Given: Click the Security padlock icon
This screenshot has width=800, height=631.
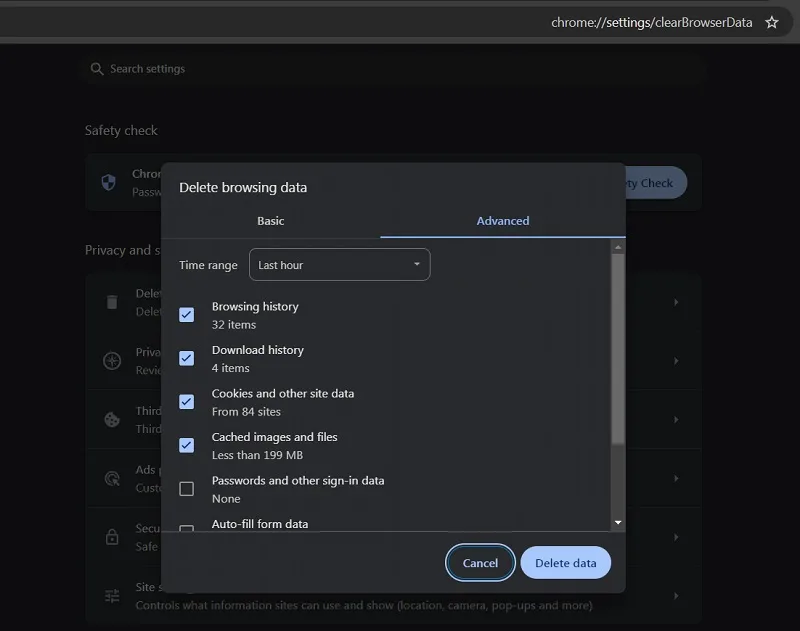Looking at the screenshot, I should [x=112, y=537].
